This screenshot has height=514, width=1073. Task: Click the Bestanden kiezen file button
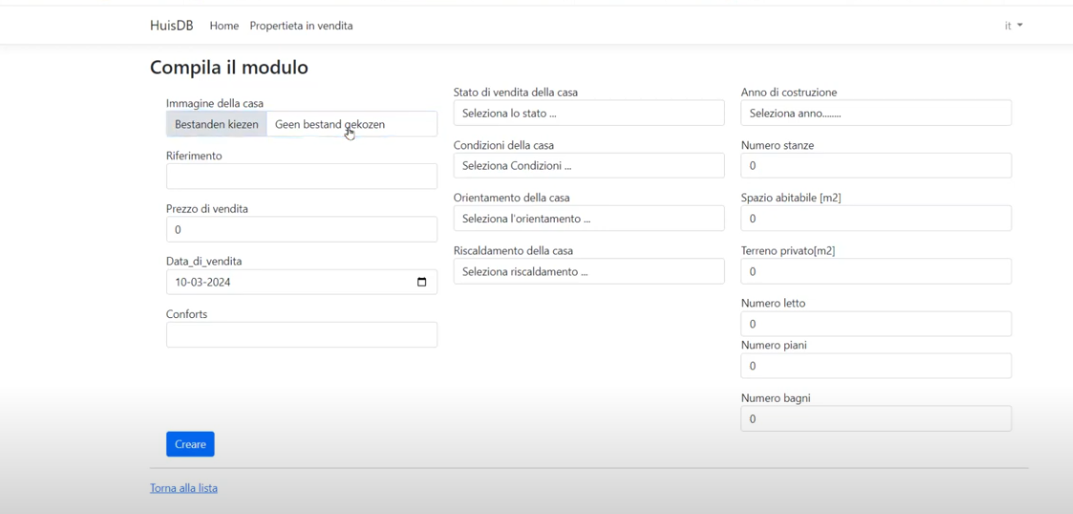pos(217,124)
